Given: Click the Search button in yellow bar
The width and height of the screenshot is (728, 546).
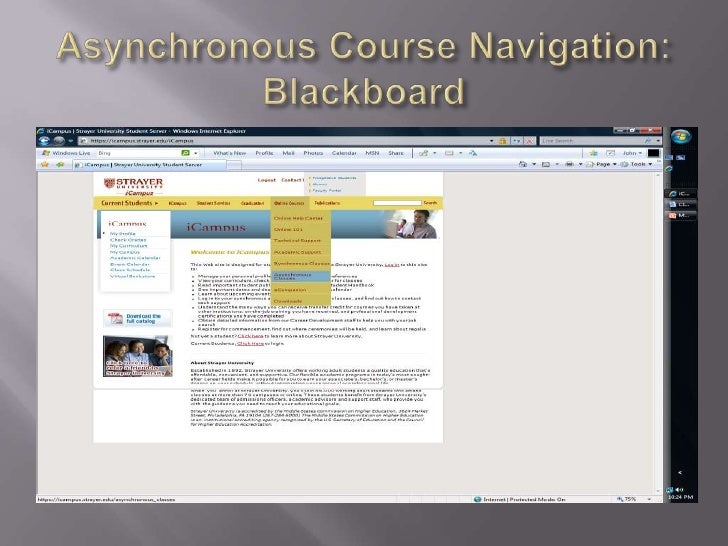Looking at the screenshot, I should pos(430,203).
